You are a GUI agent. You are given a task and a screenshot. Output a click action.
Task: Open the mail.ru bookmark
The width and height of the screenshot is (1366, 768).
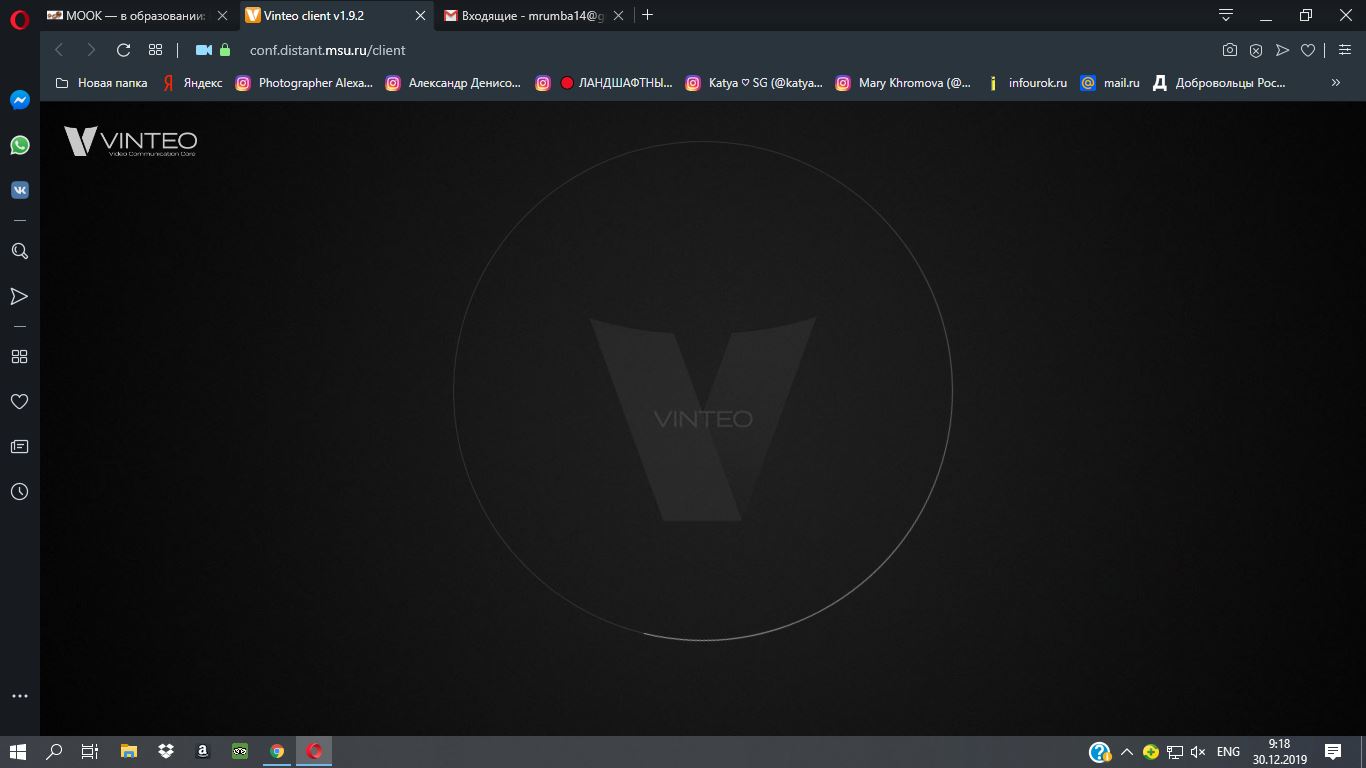[x=1110, y=83]
